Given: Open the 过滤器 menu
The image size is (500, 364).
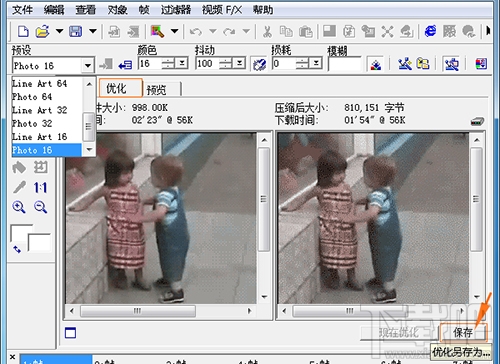Looking at the screenshot, I should coord(175,10).
